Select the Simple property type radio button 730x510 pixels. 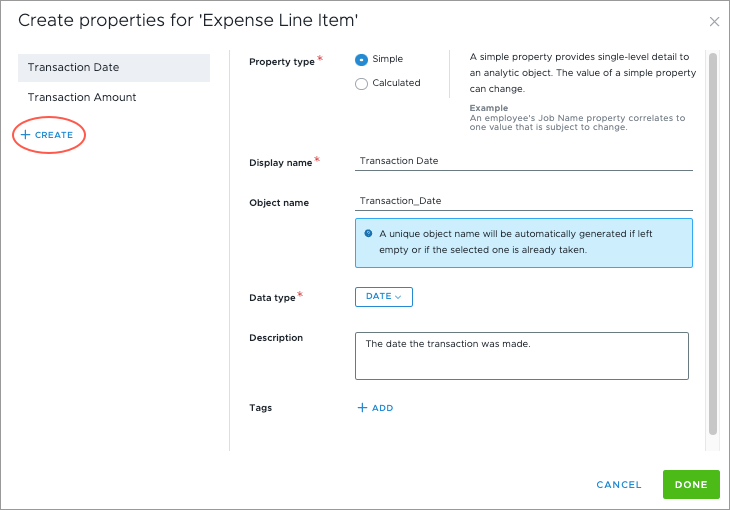pyautogui.click(x=361, y=60)
